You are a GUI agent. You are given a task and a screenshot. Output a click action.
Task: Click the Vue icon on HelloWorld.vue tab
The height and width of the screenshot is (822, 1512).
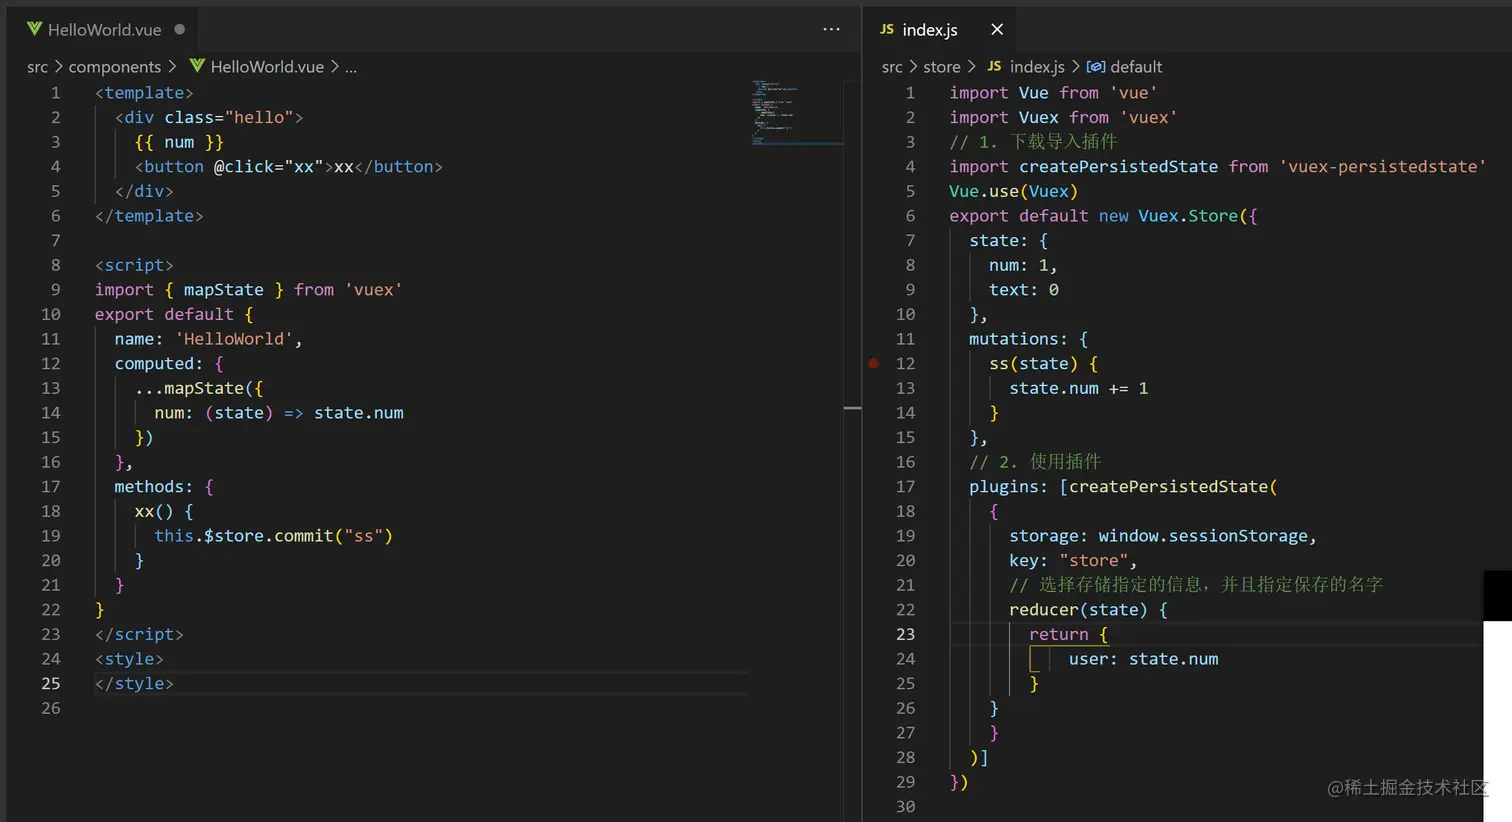click(x=34, y=29)
